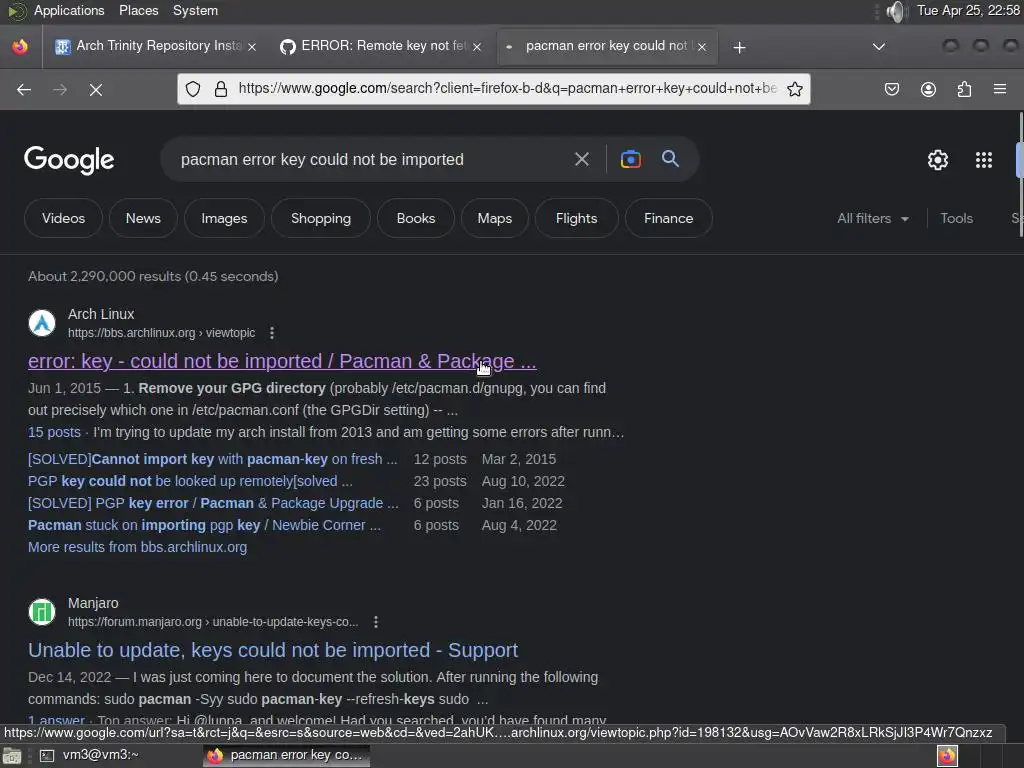Viewport: 1024px width, 768px height.
Task: Expand All filters dropdown
Action: tap(872, 218)
